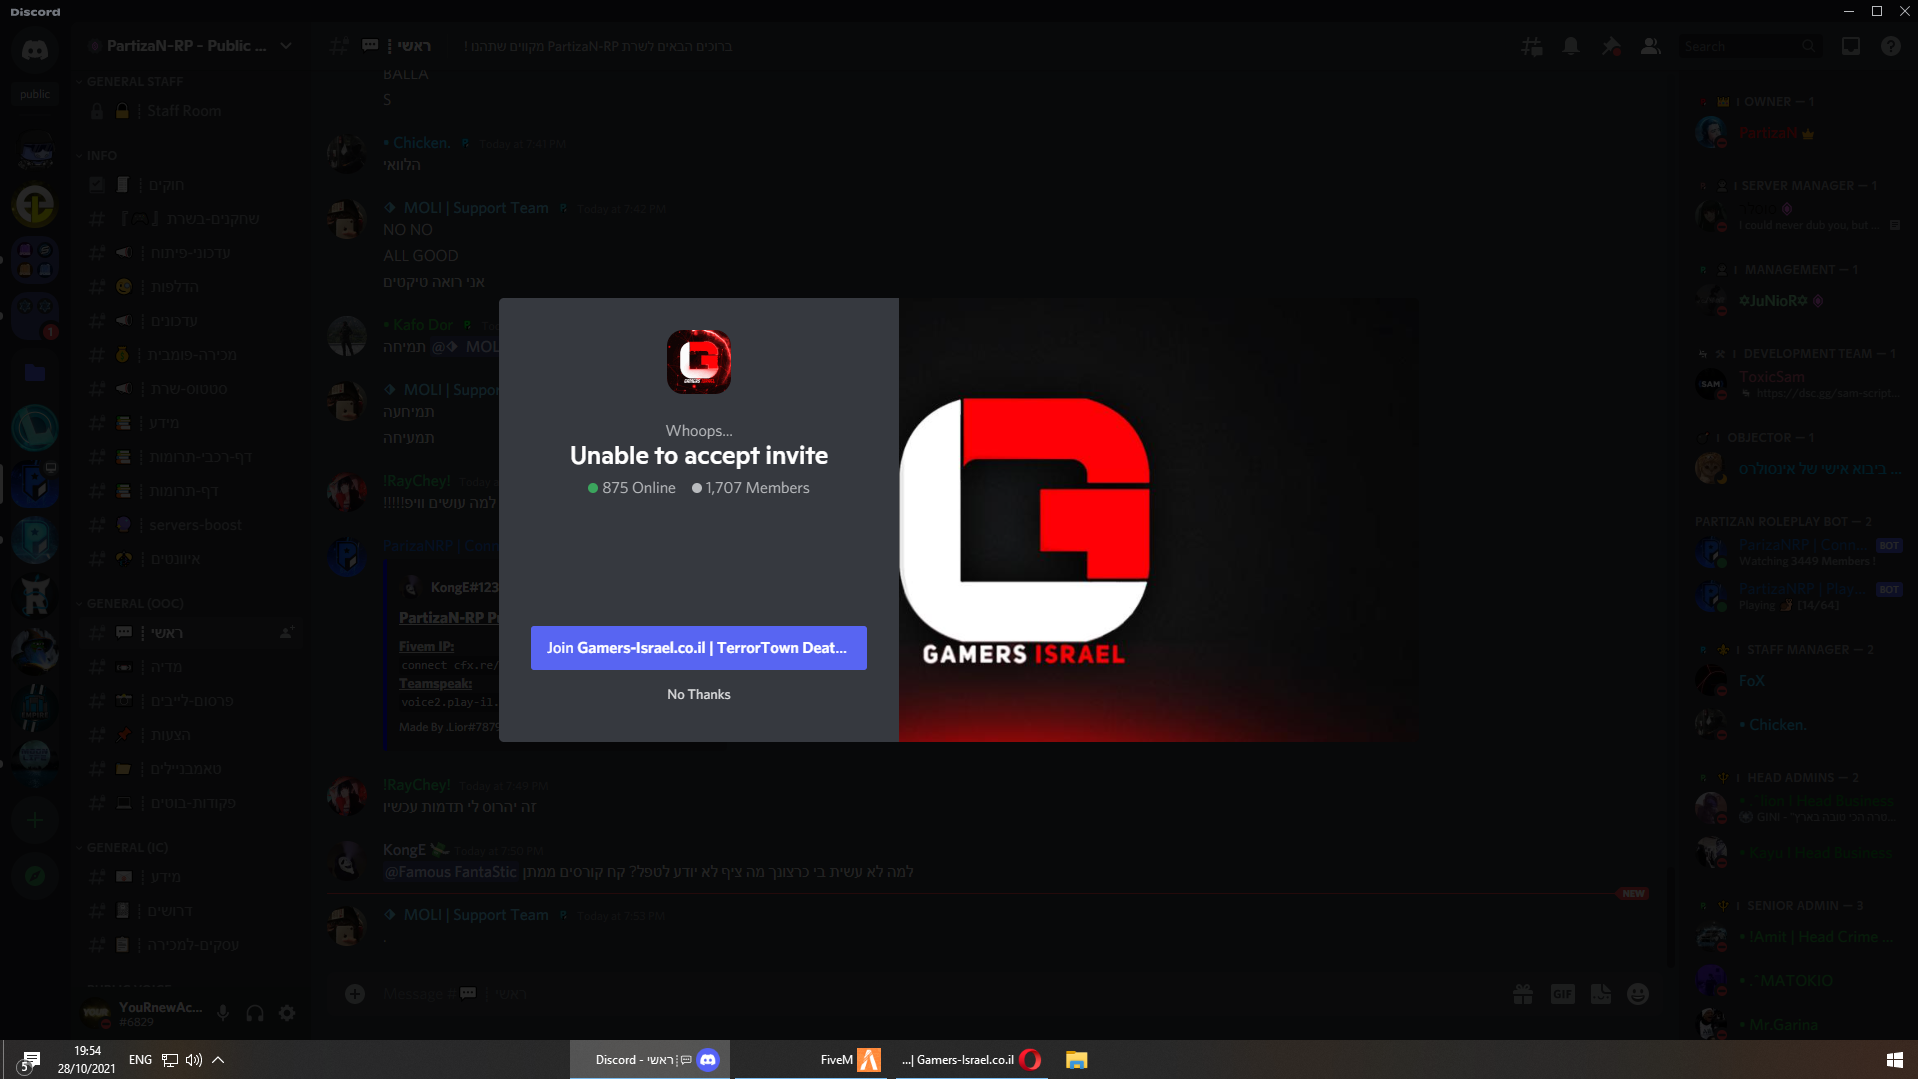The width and height of the screenshot is (1918, 1079).
Task: Open the help question mark icon
Action: click(1890, 46)
